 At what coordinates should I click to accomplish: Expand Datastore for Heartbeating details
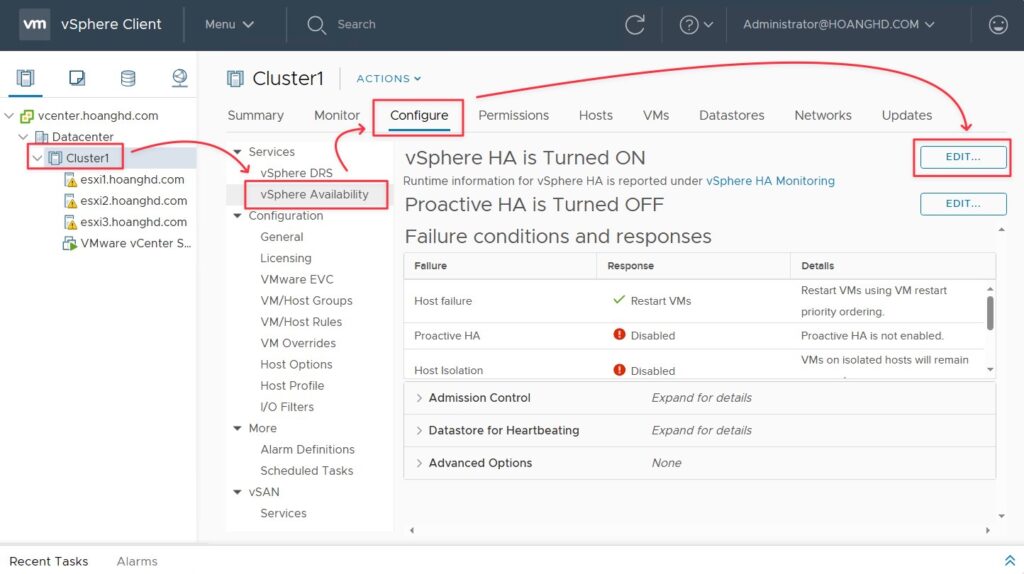tap(419, 430)
